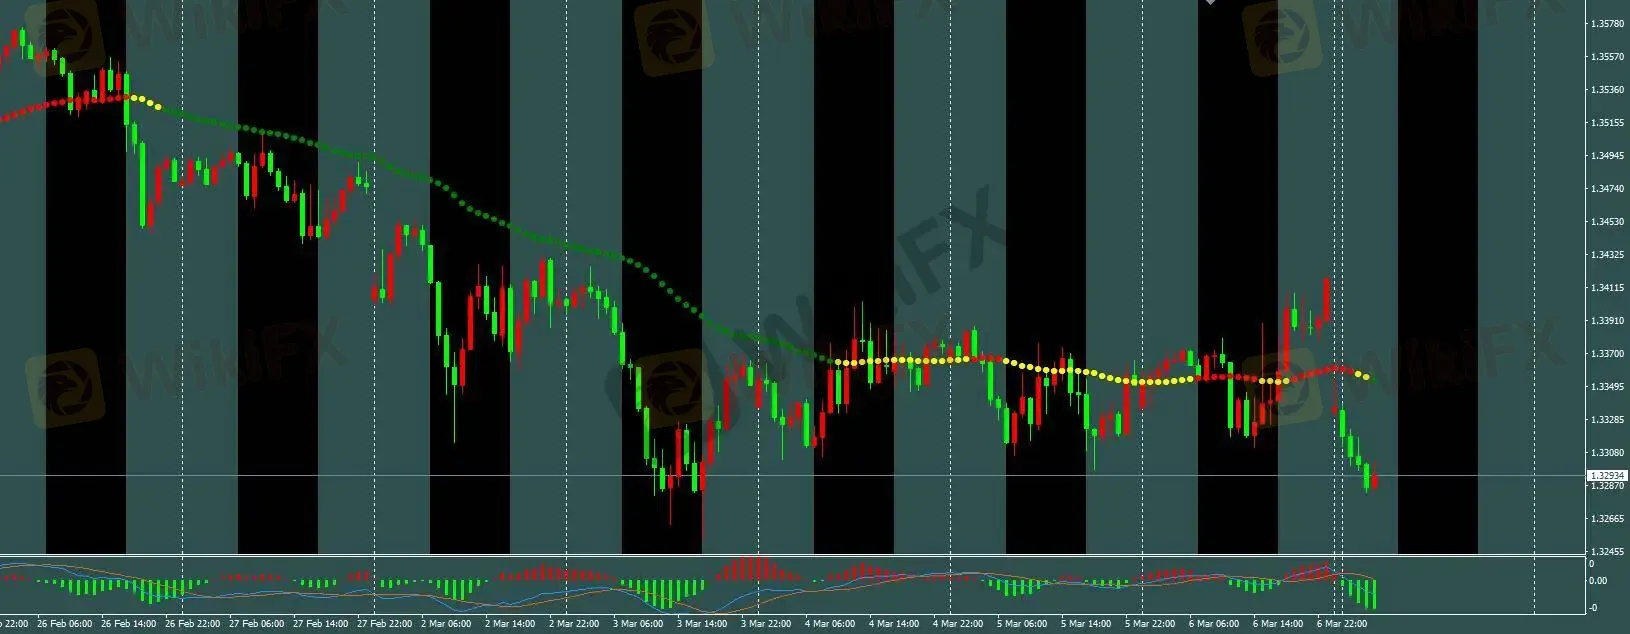Click the small triangle marker at chart top
This screenshot has width=1630, height=634.
(1212, 3)
